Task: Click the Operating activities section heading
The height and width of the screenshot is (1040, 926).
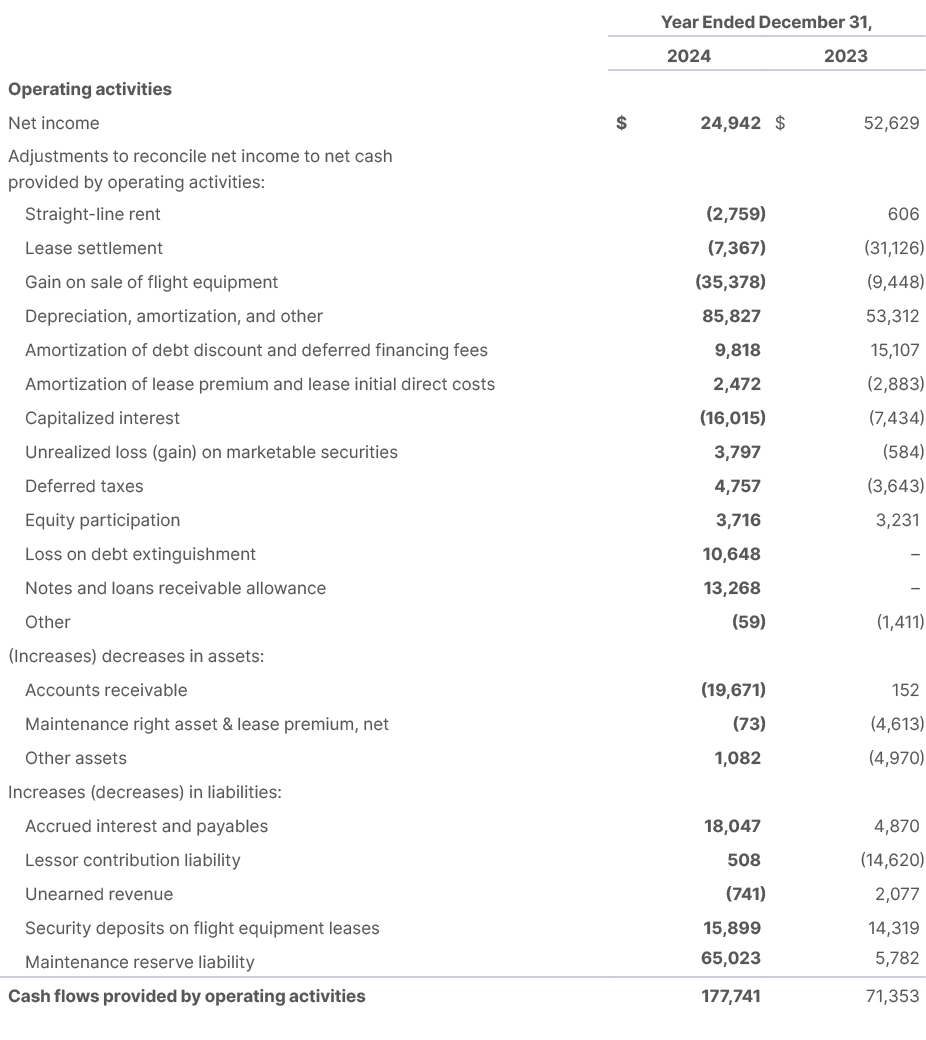Action: pyautogui.click(x=90, y=89)
